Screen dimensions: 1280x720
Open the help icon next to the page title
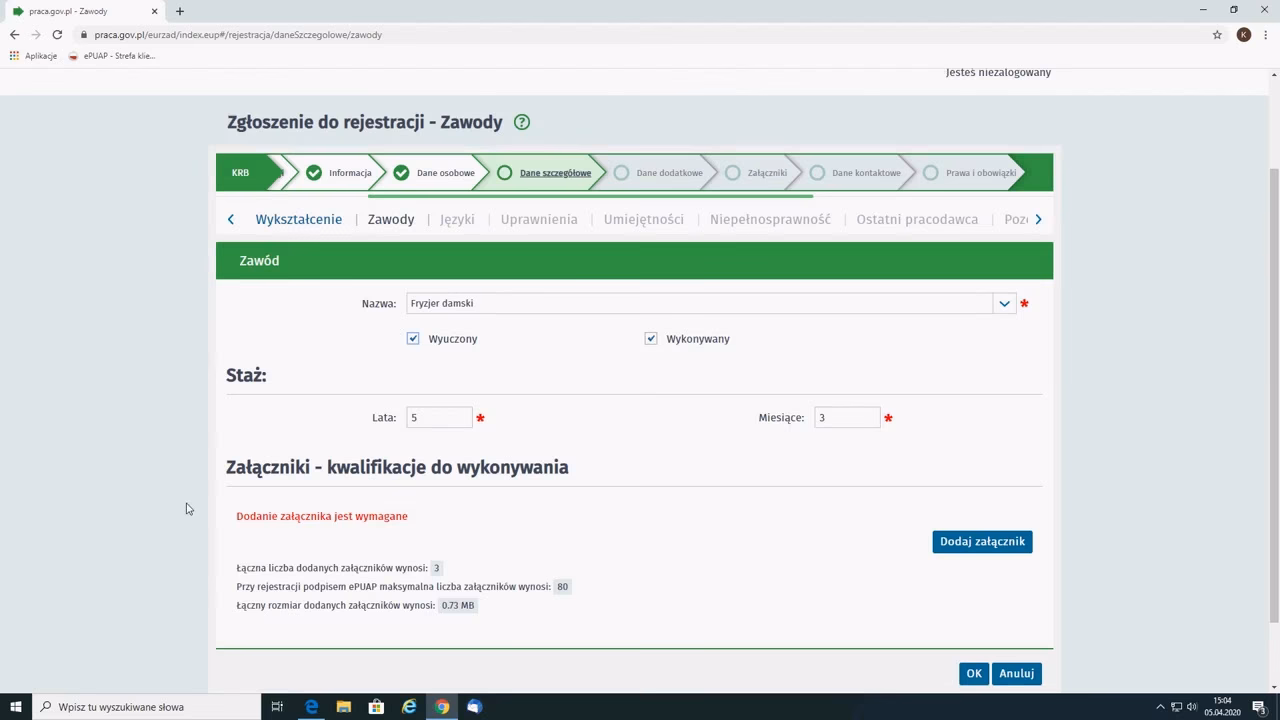(x=521, y=122)
